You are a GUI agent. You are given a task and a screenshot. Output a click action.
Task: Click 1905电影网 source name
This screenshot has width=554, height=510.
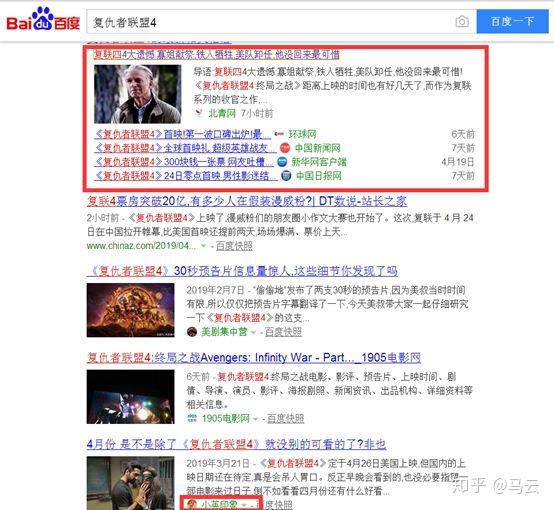[x=226, y=418]
